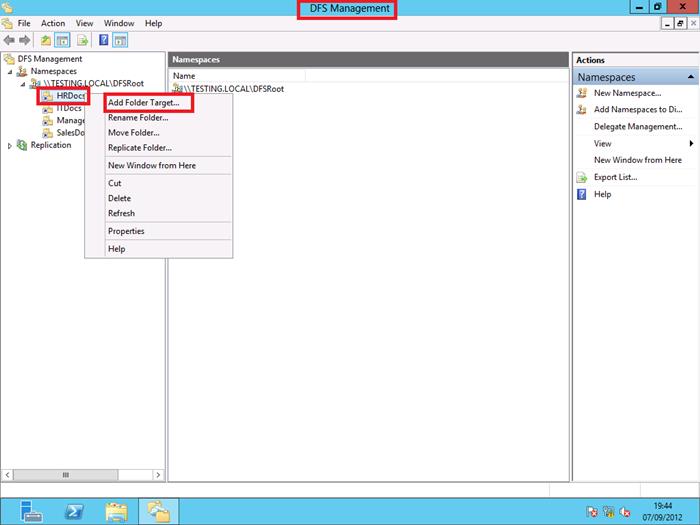Select the Namespaces tree node
700x525 pixels.
click(x=54, y=71)
